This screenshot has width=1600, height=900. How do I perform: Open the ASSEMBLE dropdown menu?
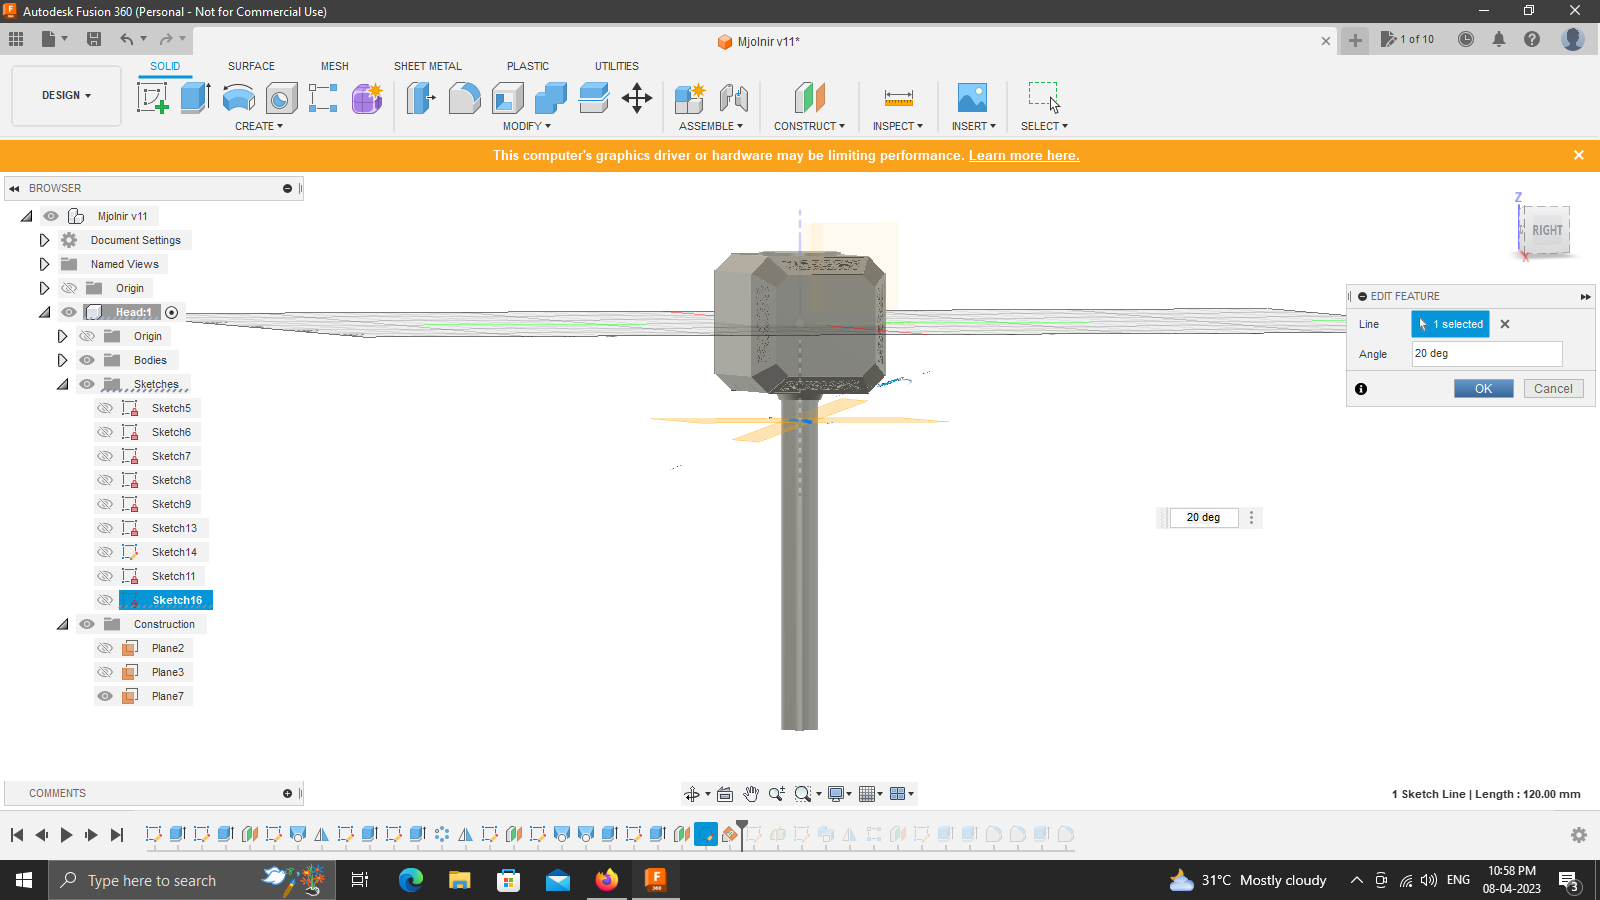tap(711, 126)
